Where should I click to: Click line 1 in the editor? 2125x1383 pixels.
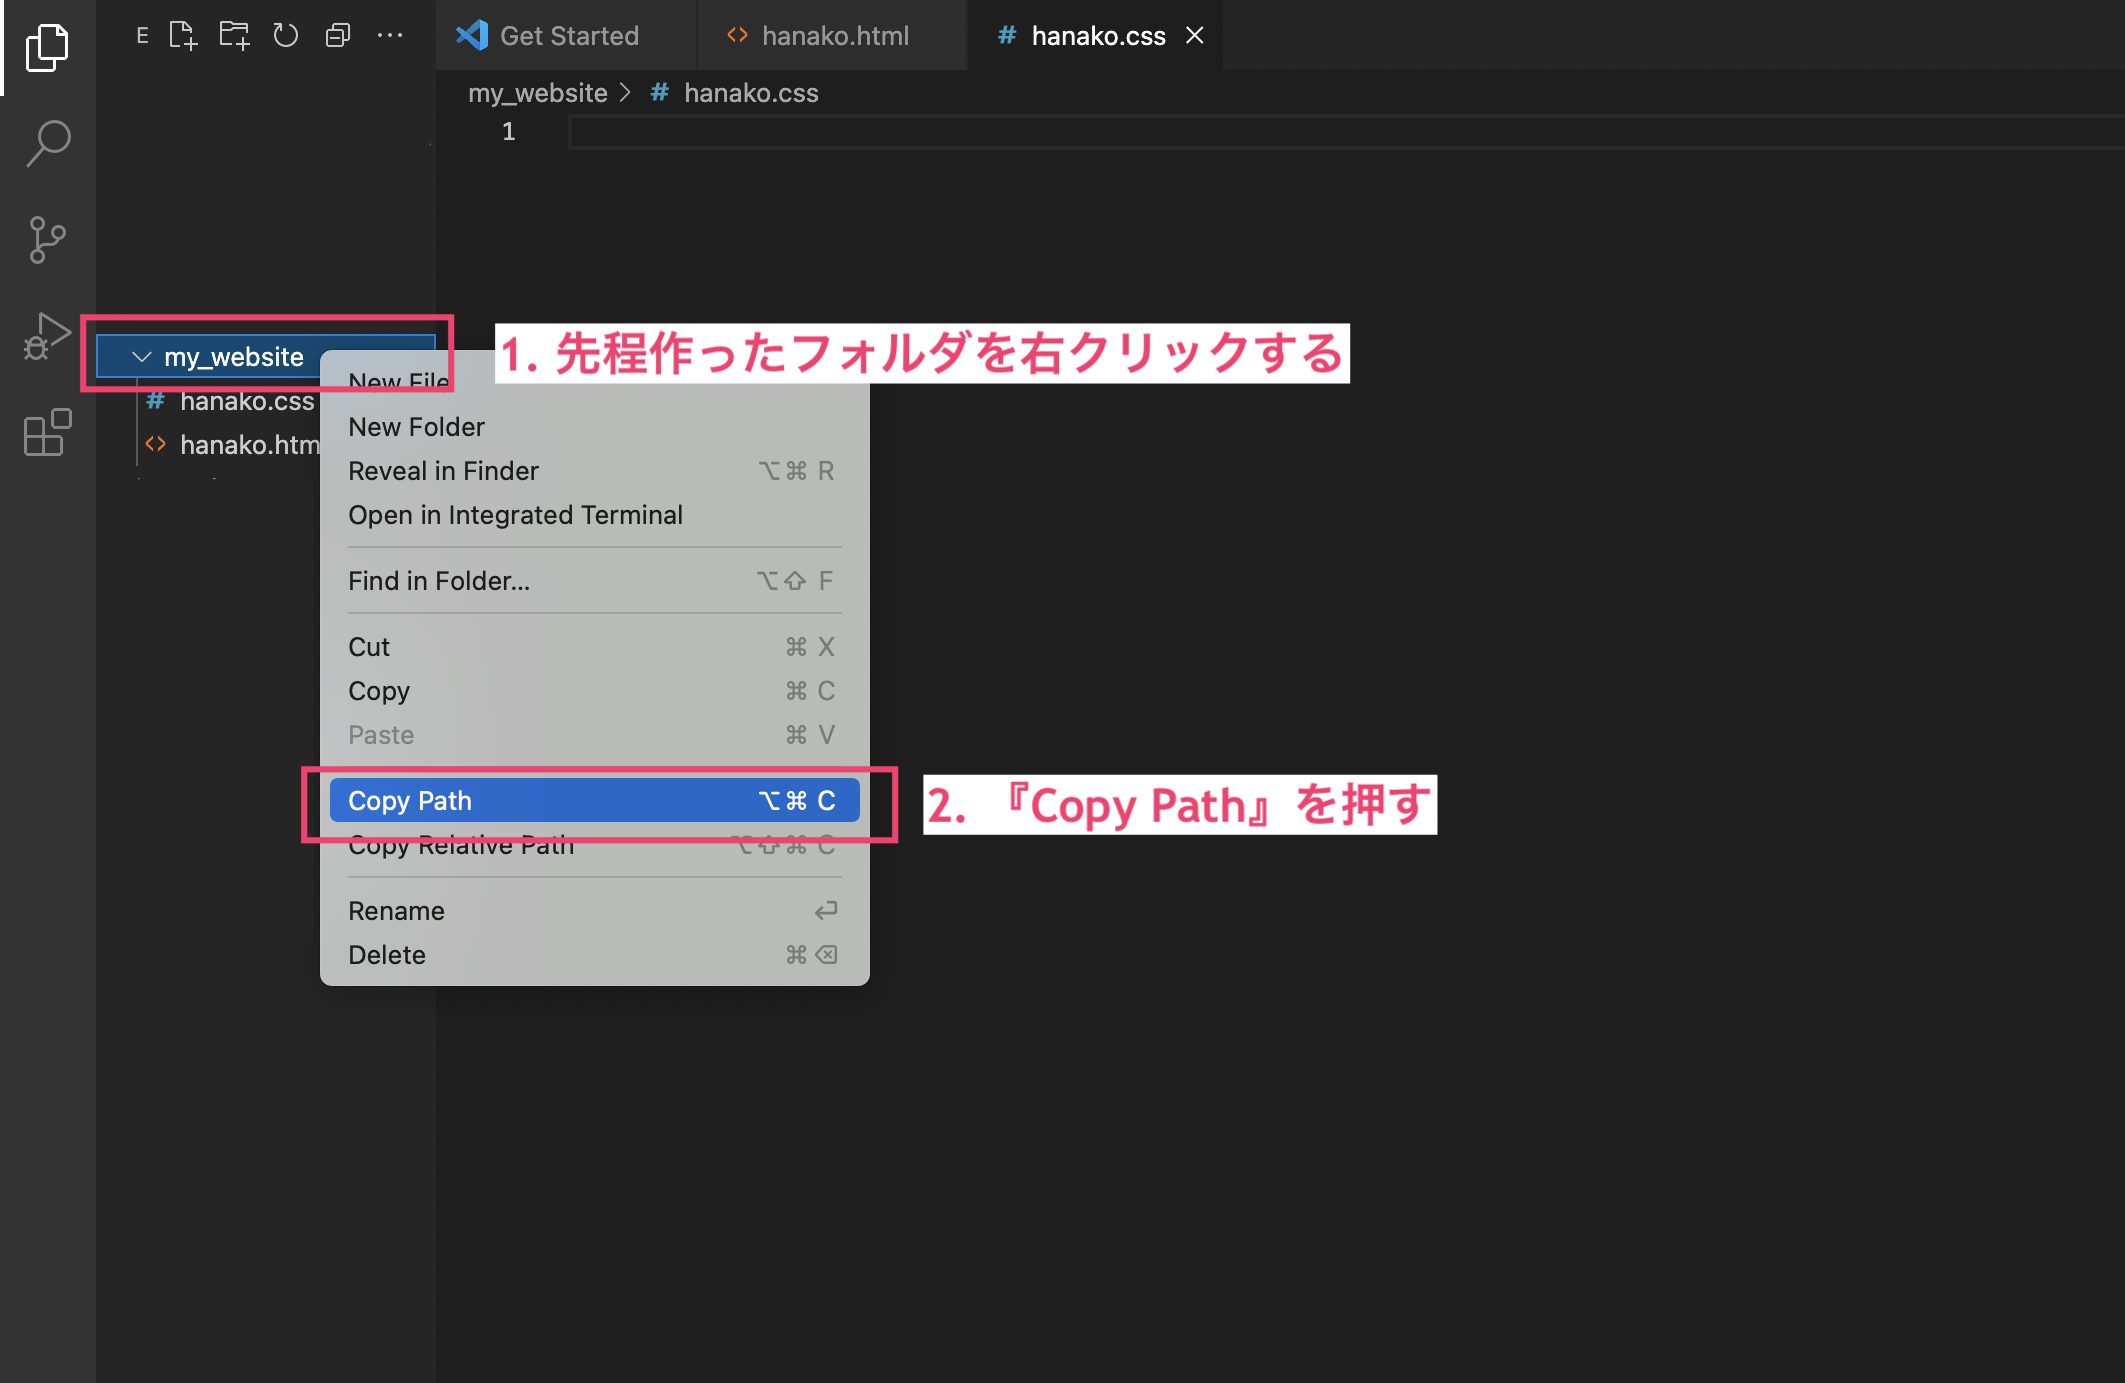point(1000,132)
